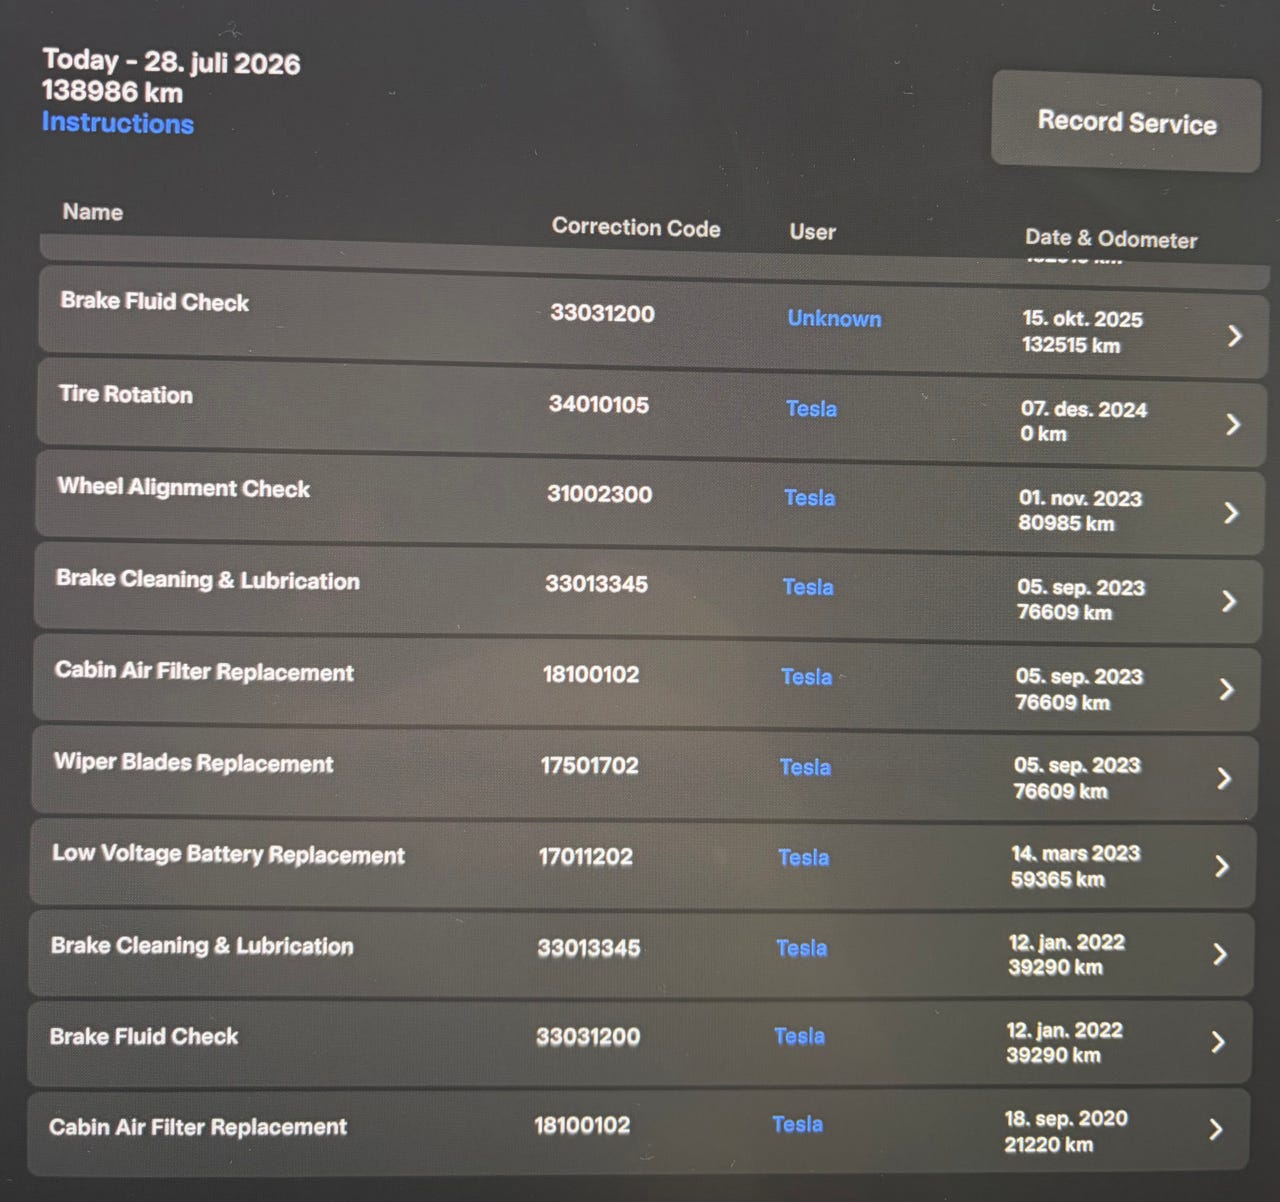
Task: Select the Low Voltage Battery Replacement row
Action: (x=642, y=866)
